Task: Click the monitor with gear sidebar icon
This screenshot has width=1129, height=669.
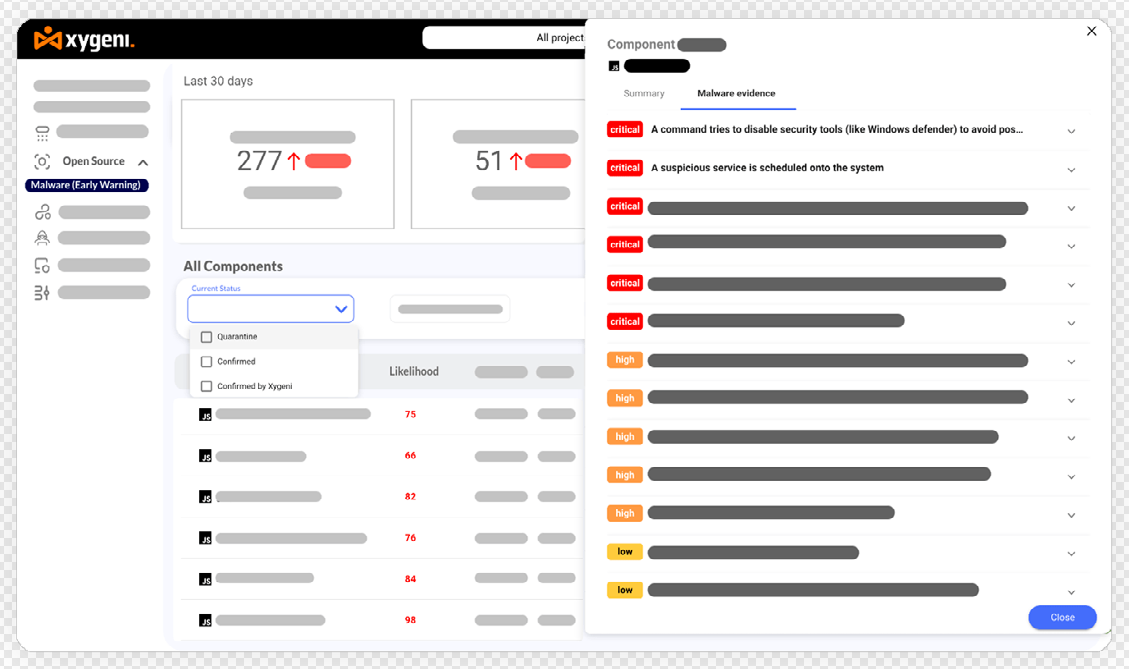Action: click(42, 266)
